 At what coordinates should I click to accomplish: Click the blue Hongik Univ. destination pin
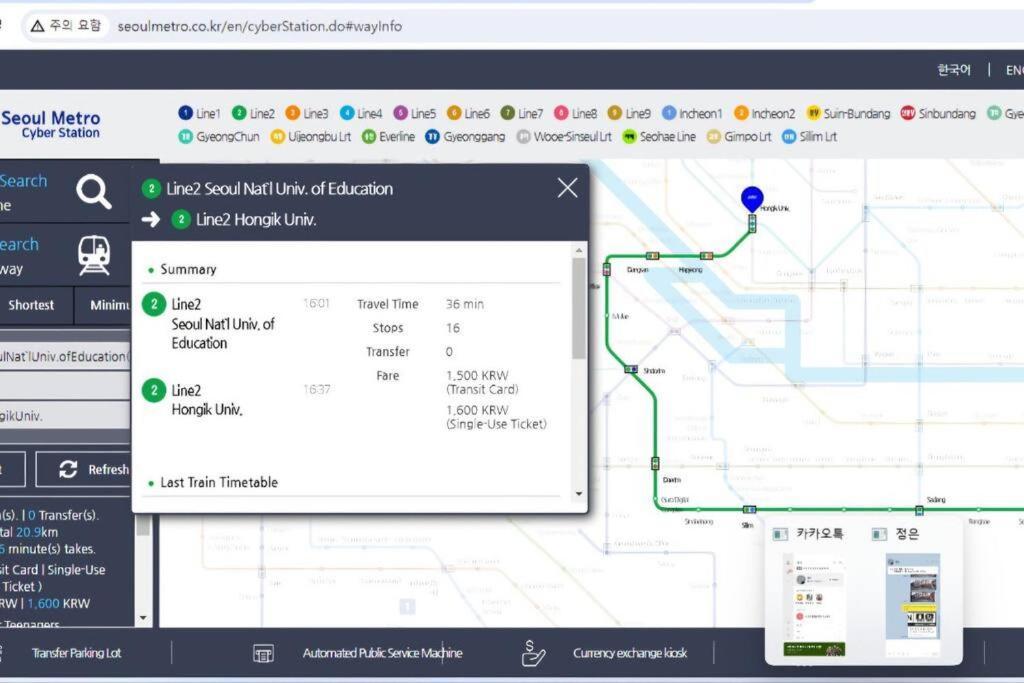tap(752, 199)
